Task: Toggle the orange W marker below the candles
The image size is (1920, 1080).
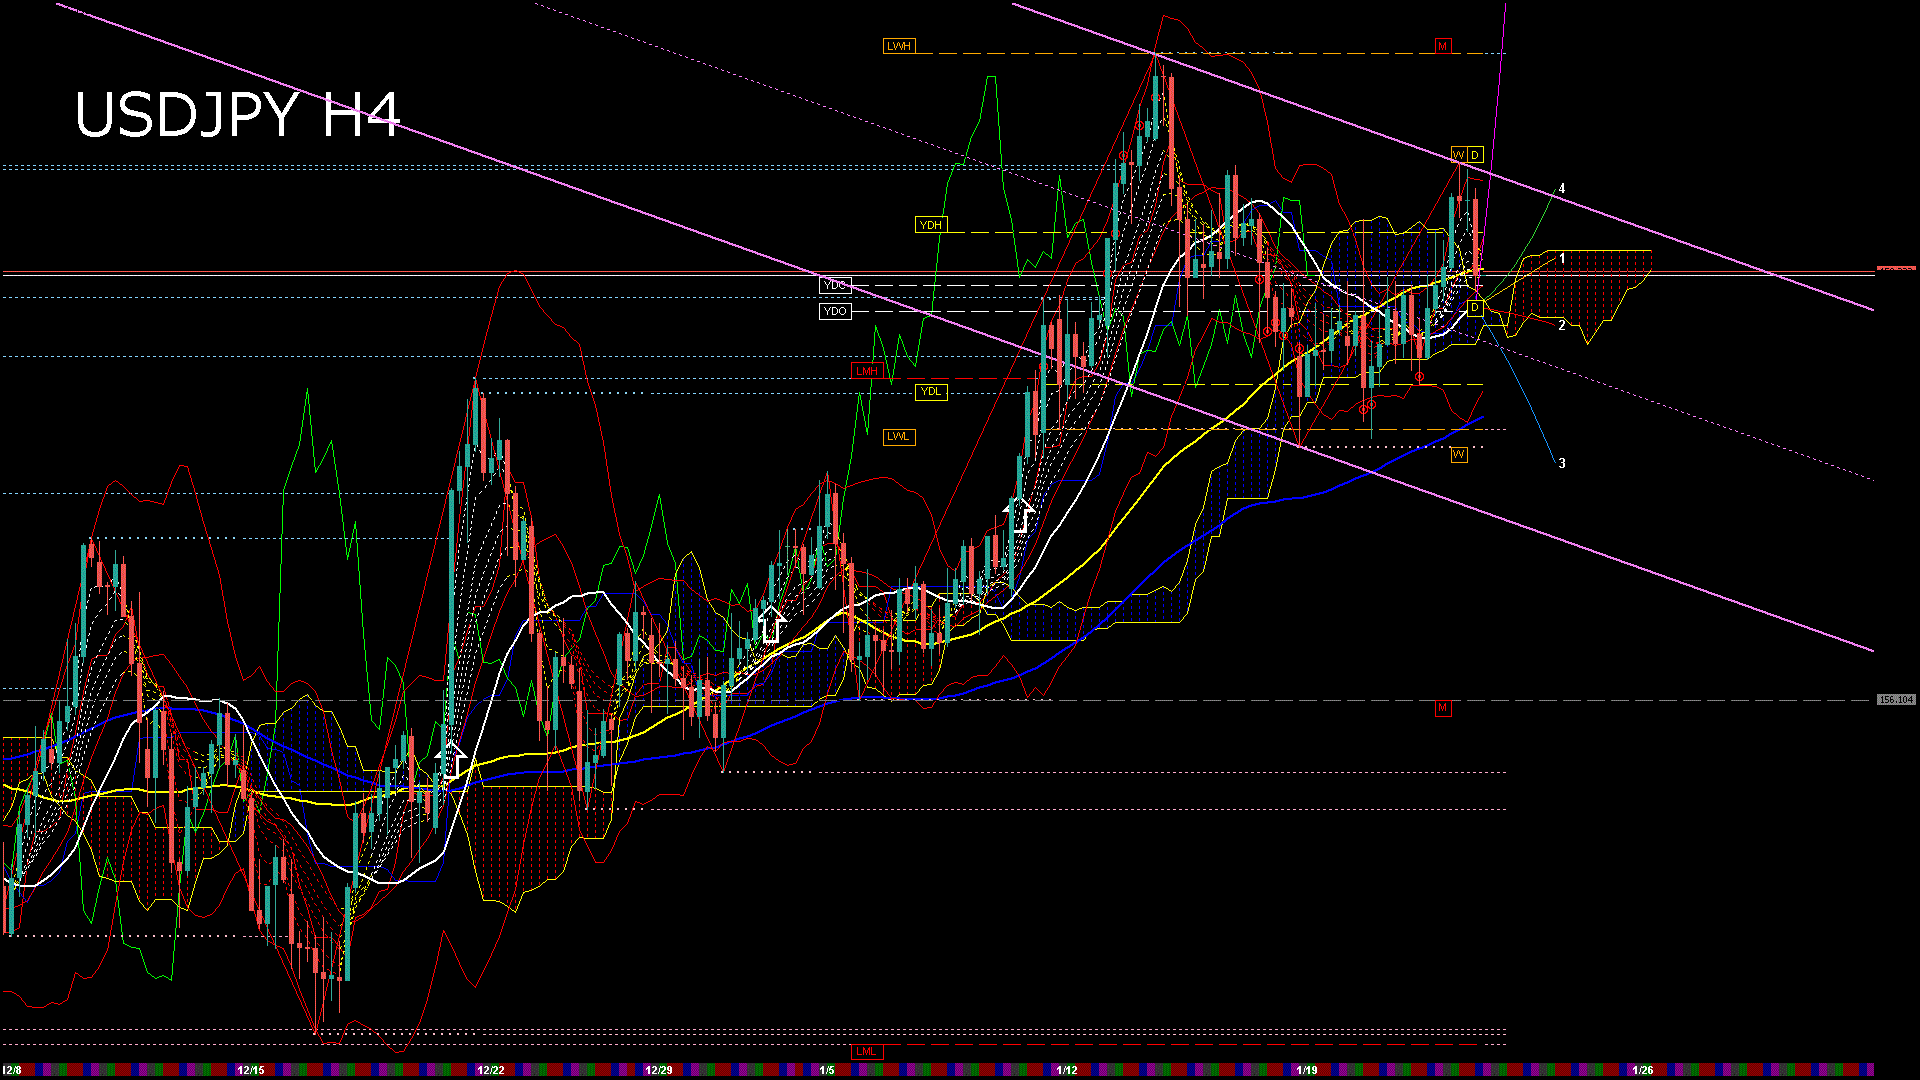Action: (1459, 455)
